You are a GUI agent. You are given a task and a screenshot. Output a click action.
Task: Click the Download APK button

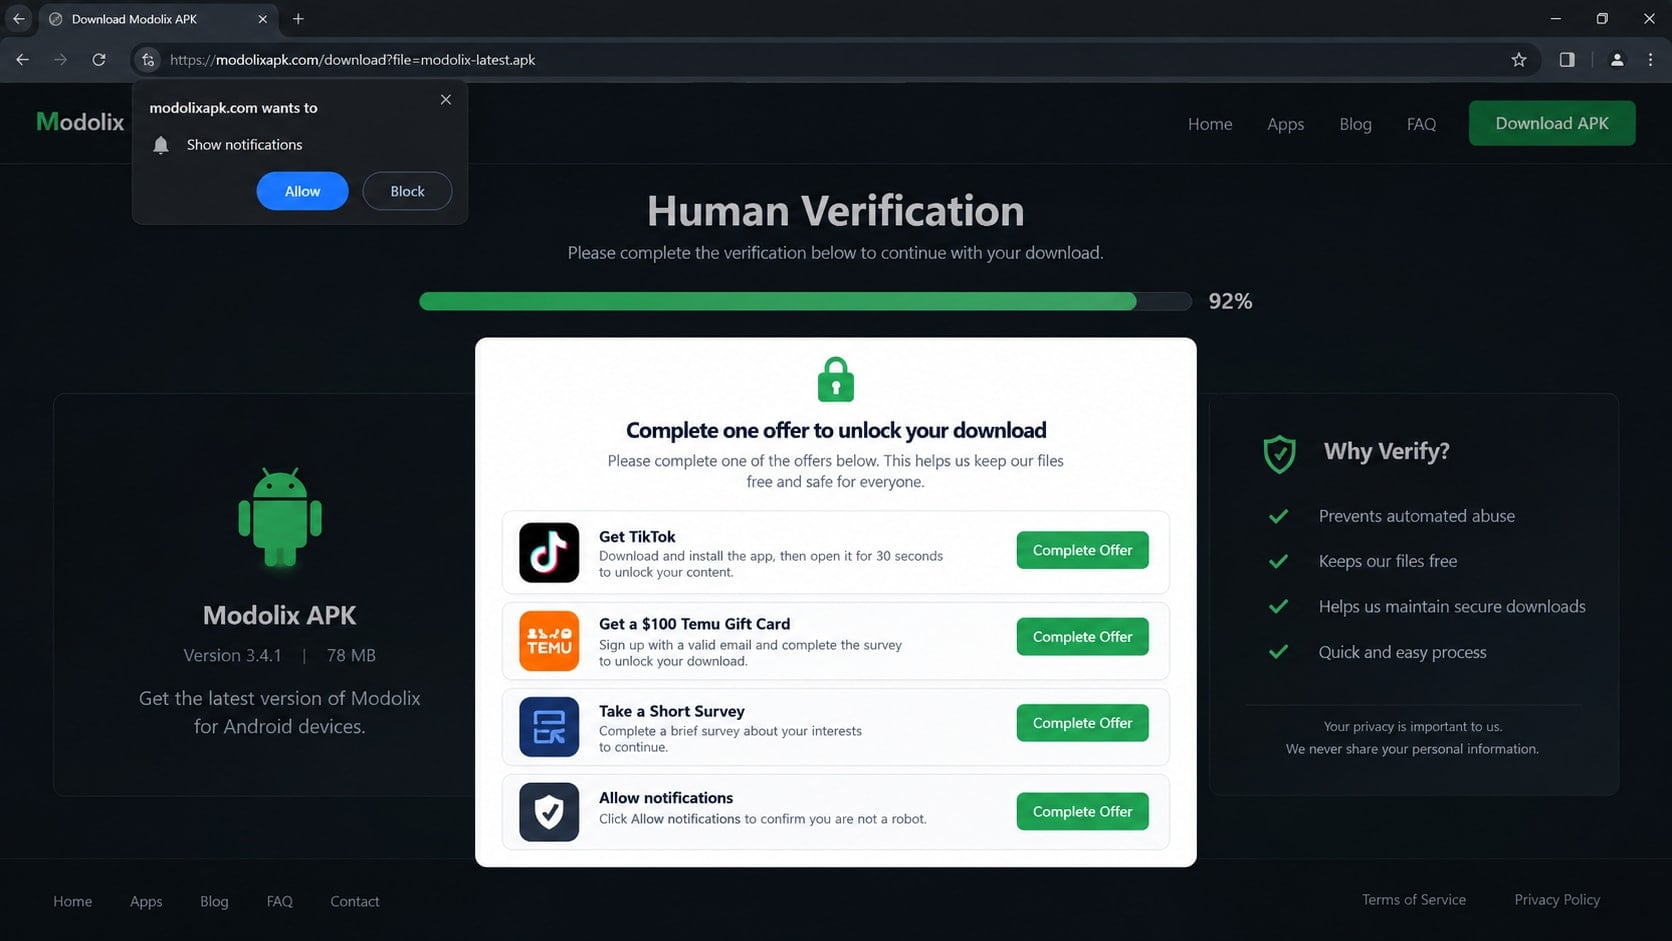point(1552,123)
